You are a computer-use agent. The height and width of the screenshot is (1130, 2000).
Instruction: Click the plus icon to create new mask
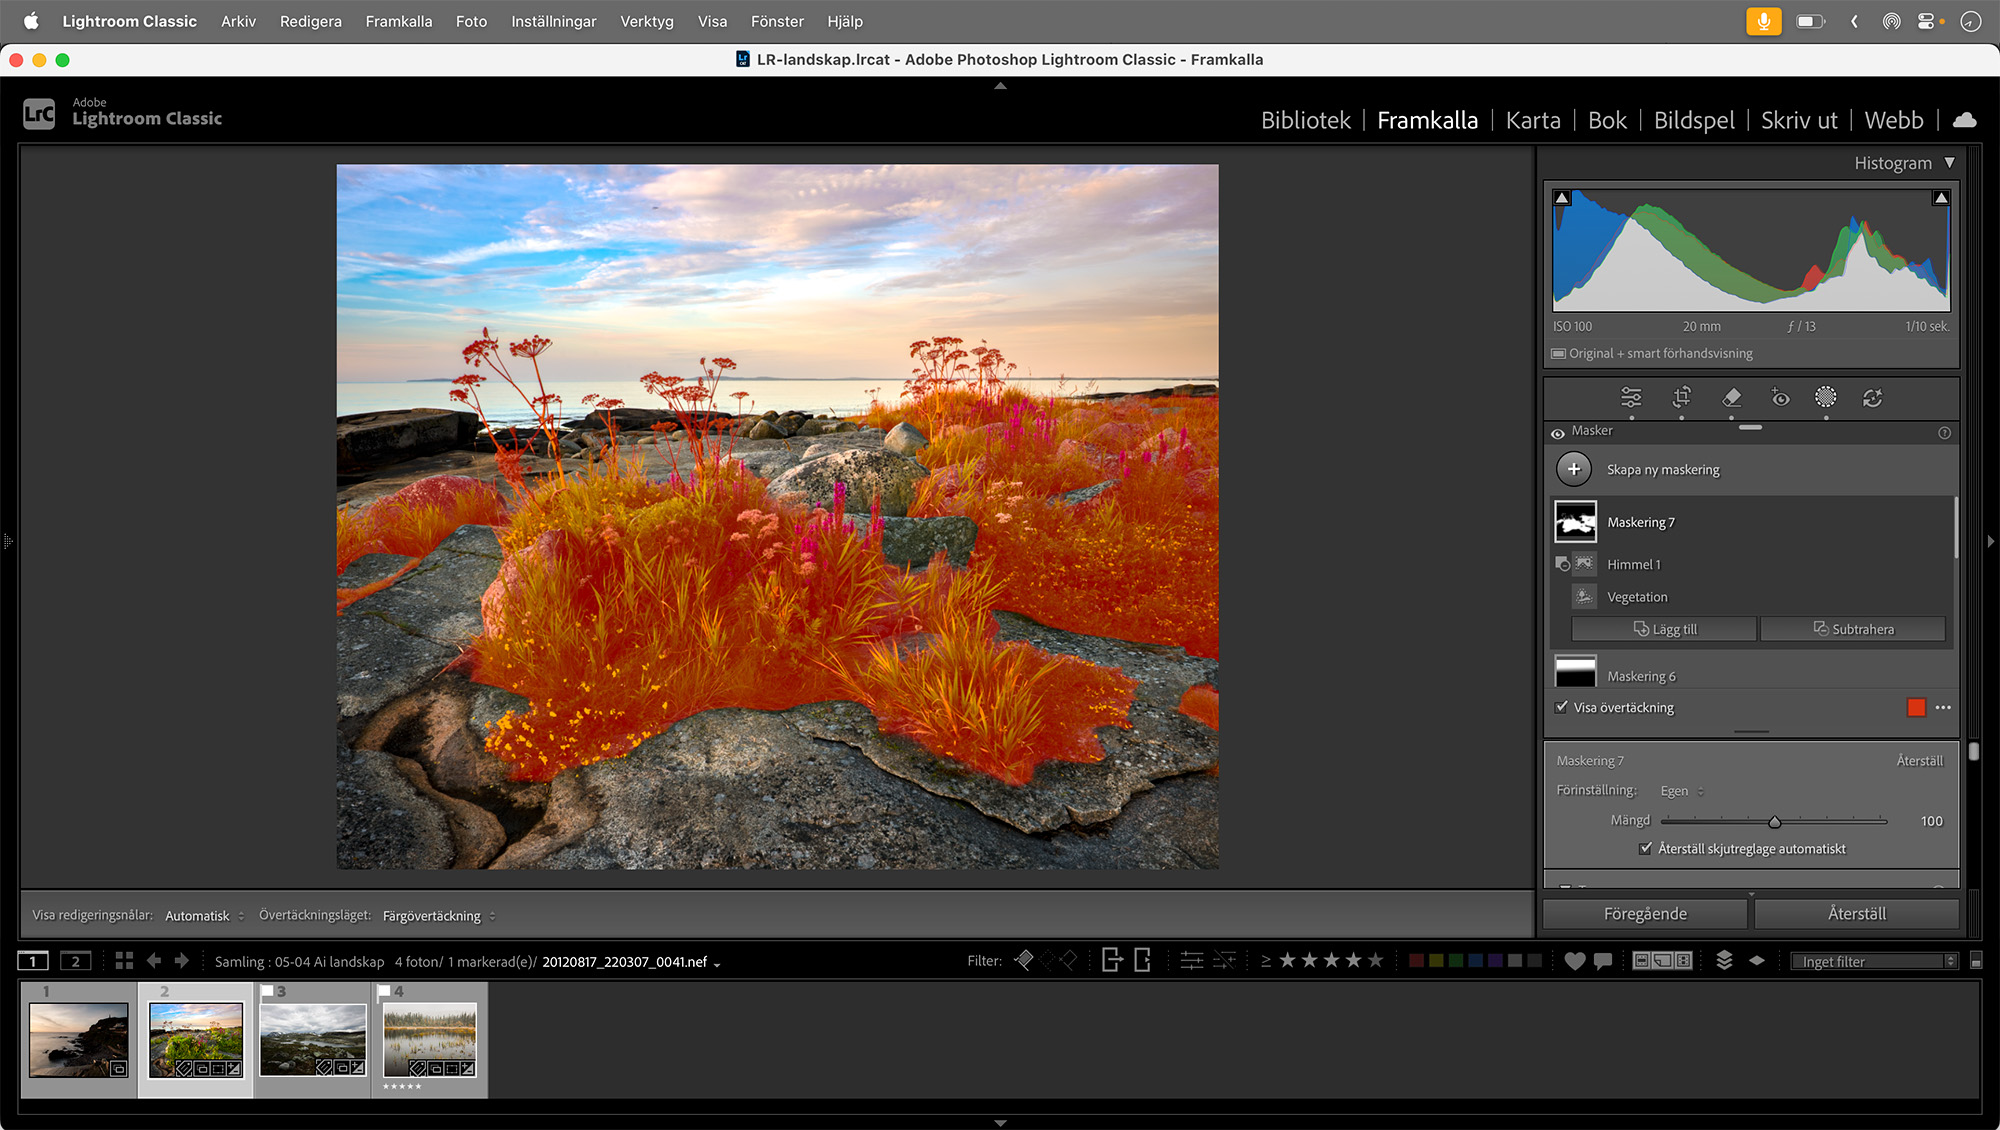coord(1574,469)
